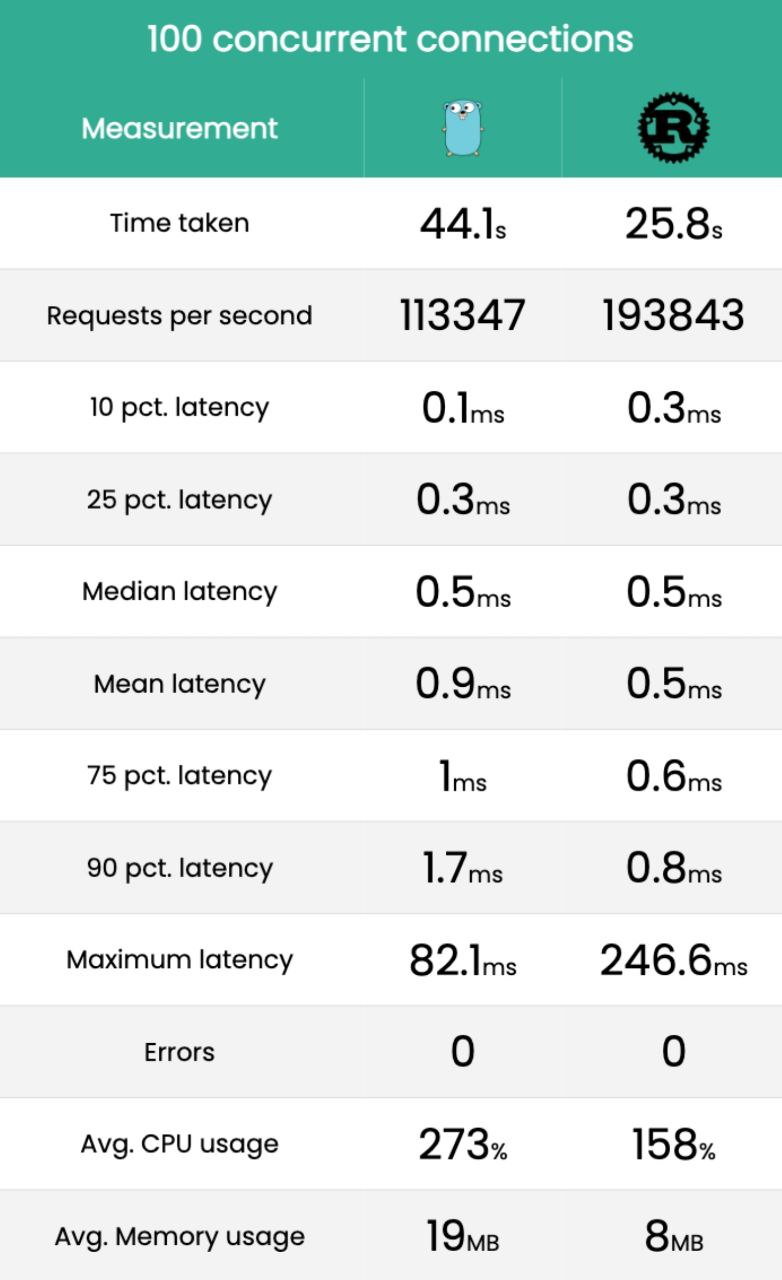Select the Median latency row label
This screenshot has height=1280, width=782.
coord(180,591)
